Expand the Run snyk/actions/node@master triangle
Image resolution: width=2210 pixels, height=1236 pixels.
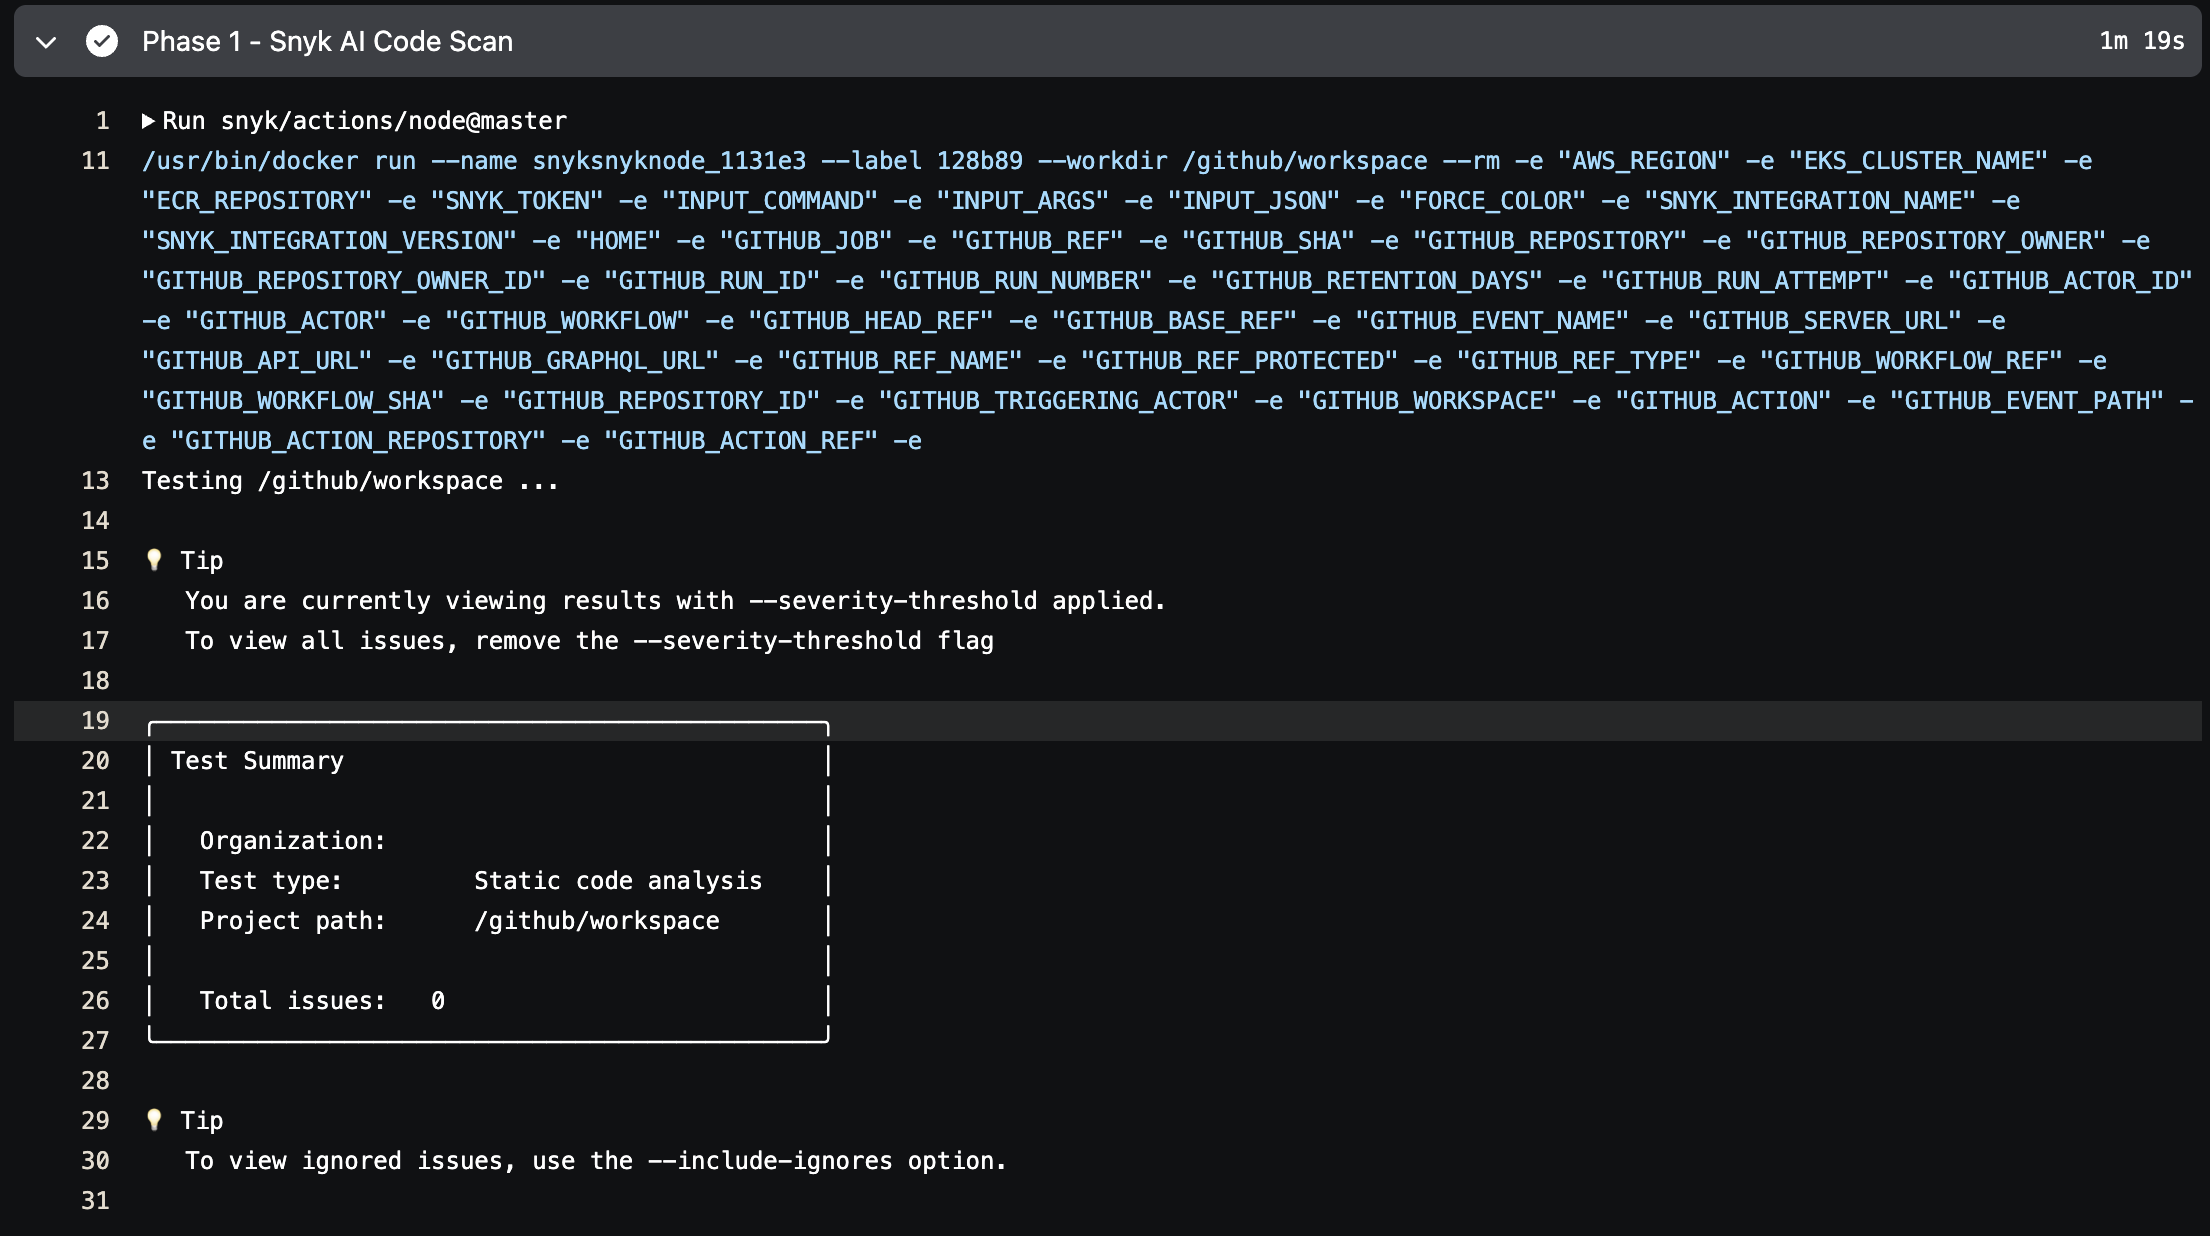click(x=148, y=121)
